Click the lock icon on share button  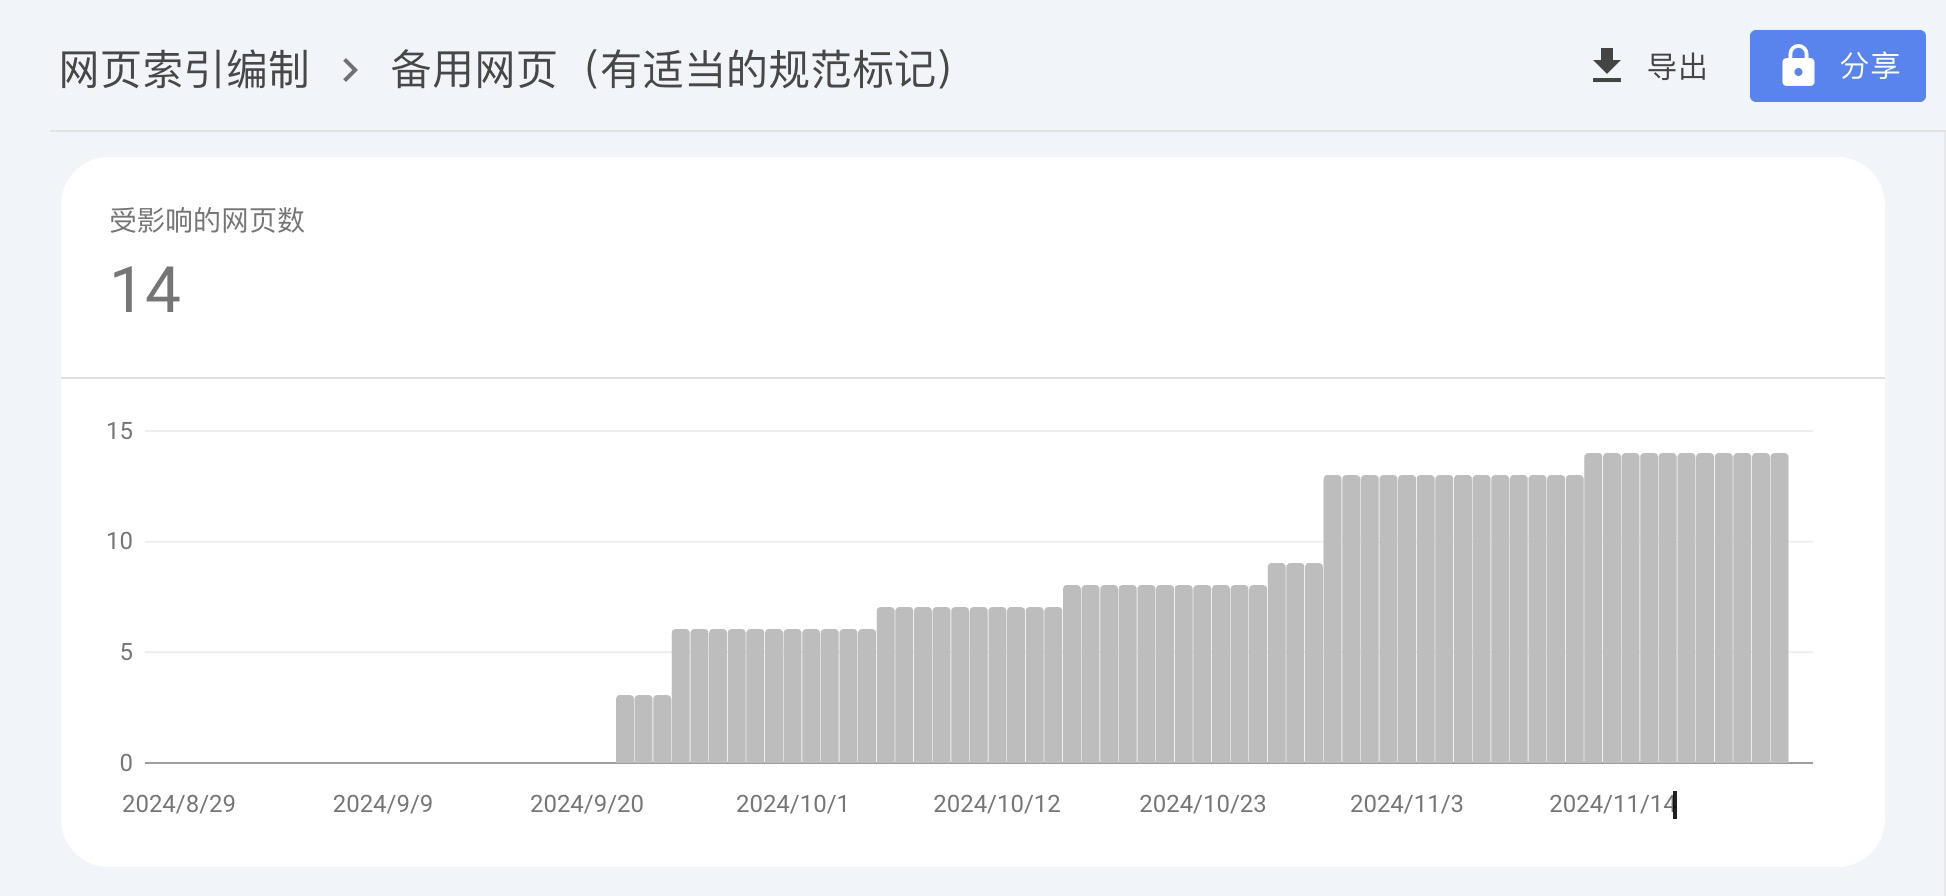point(1798,66)
